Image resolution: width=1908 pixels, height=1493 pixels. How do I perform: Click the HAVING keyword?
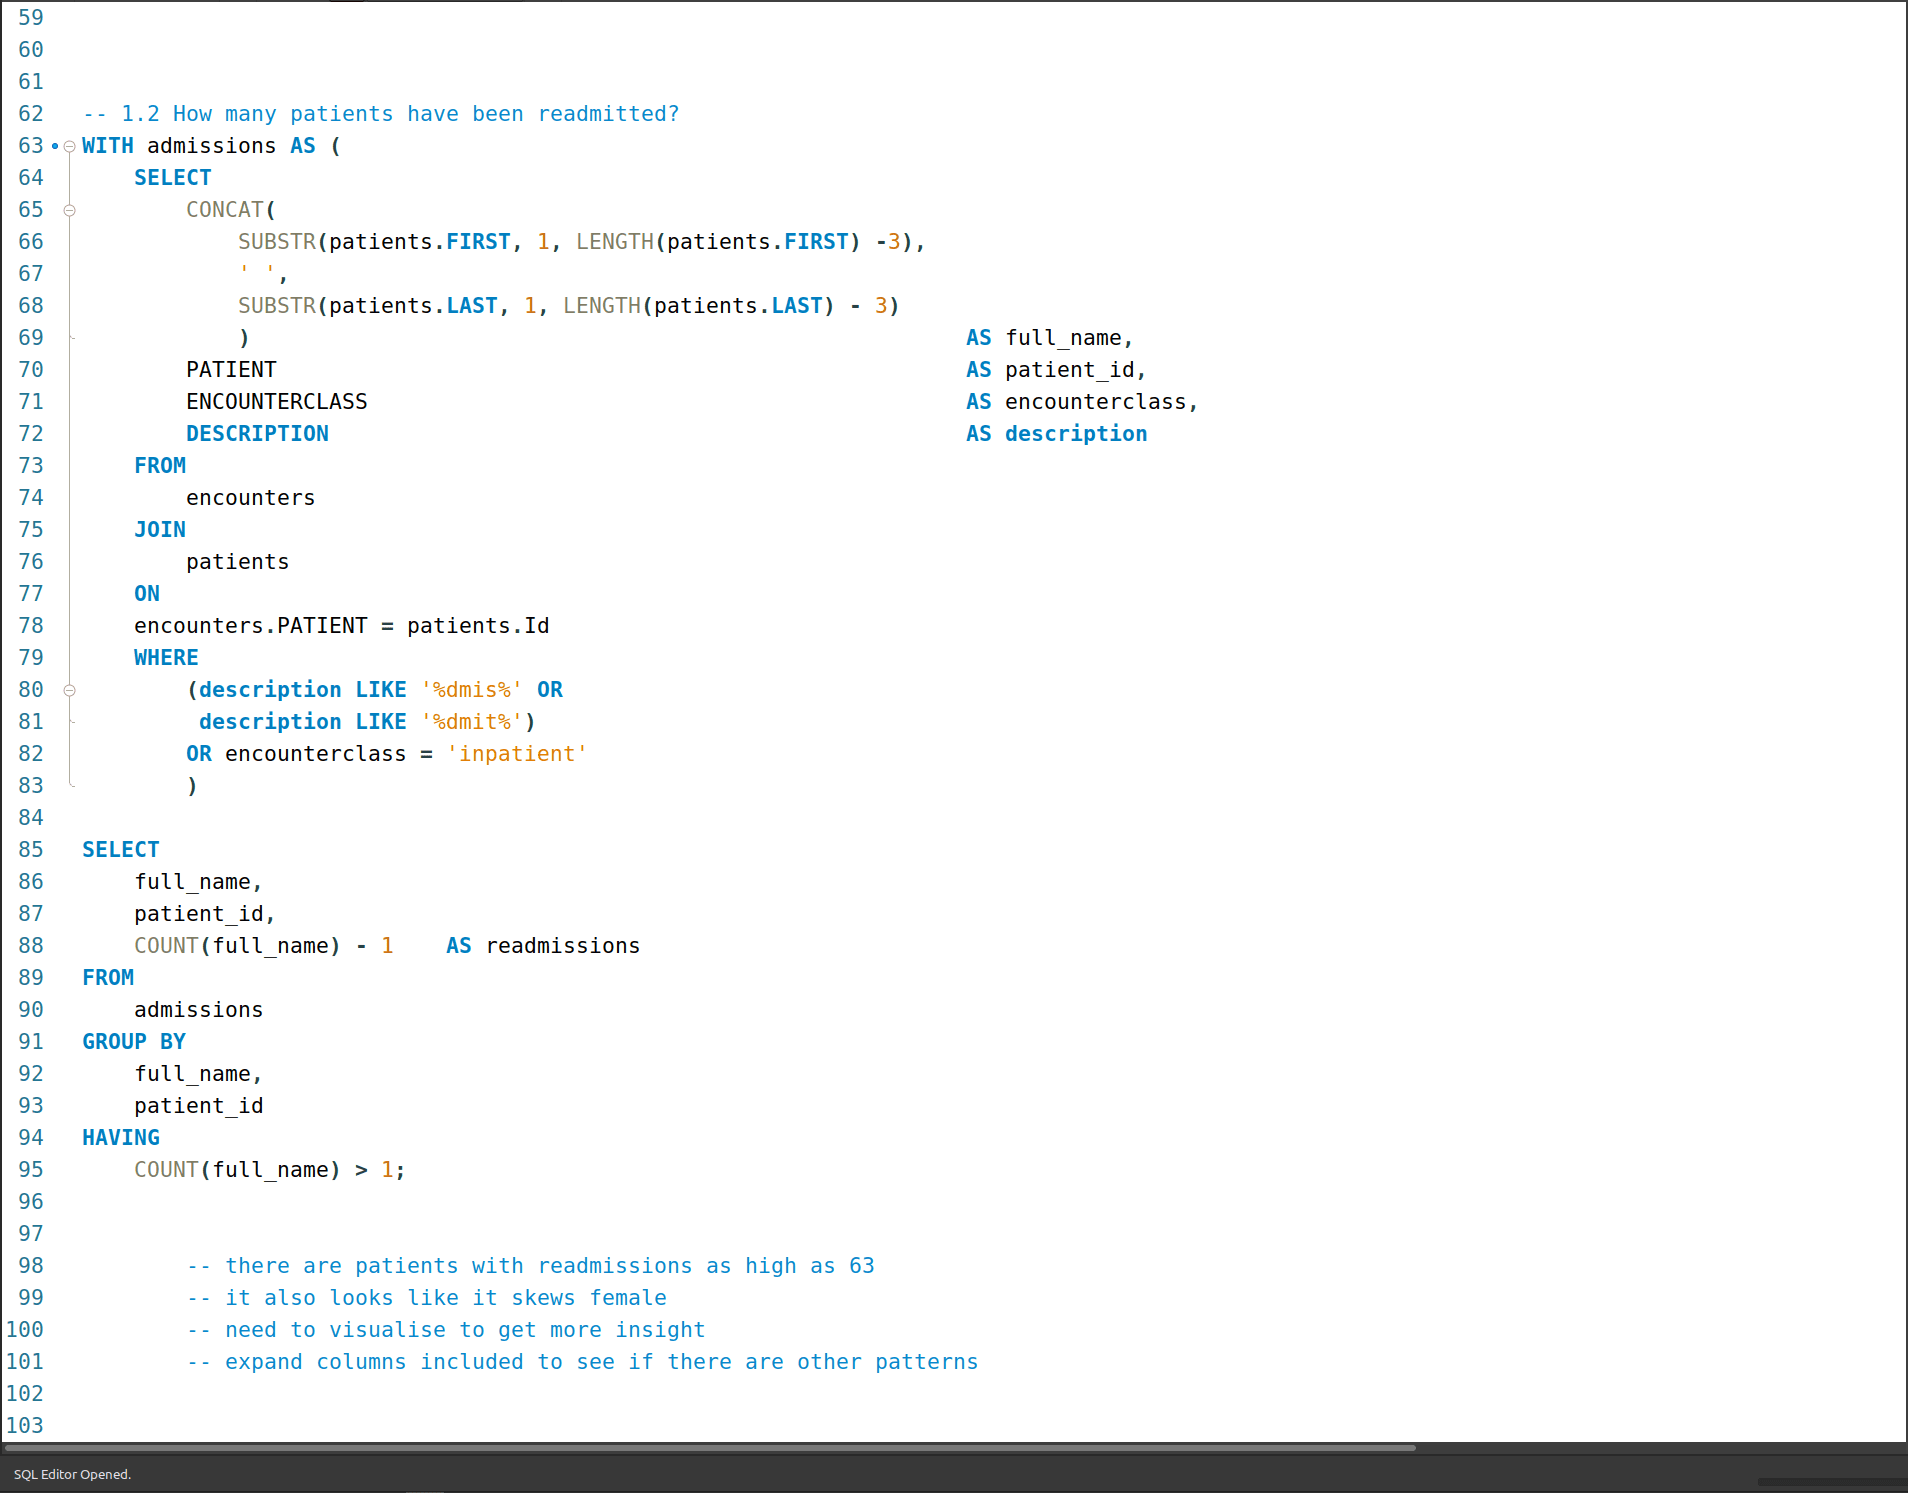pos(121,1138)
